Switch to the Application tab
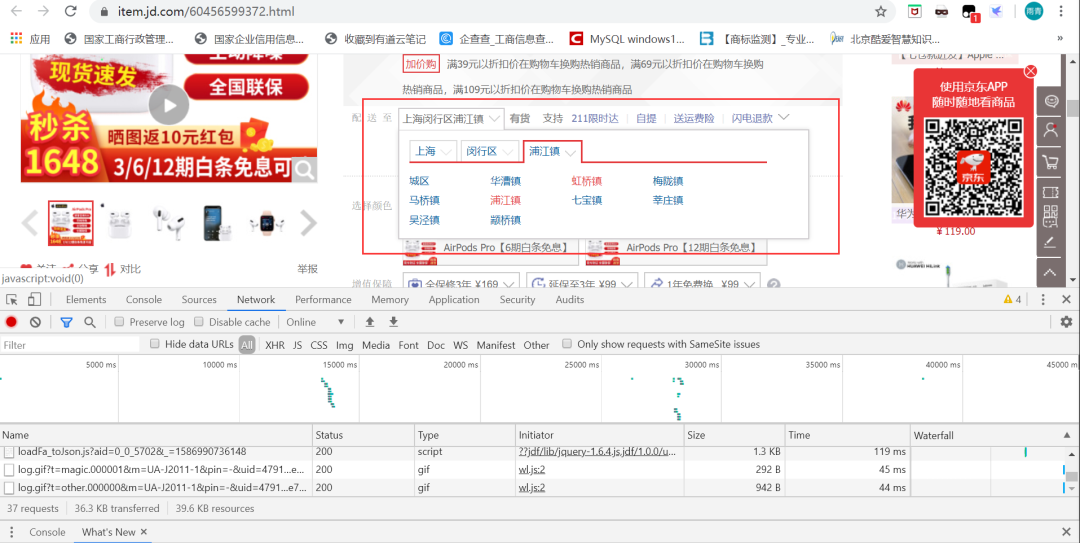 point(454,299)
